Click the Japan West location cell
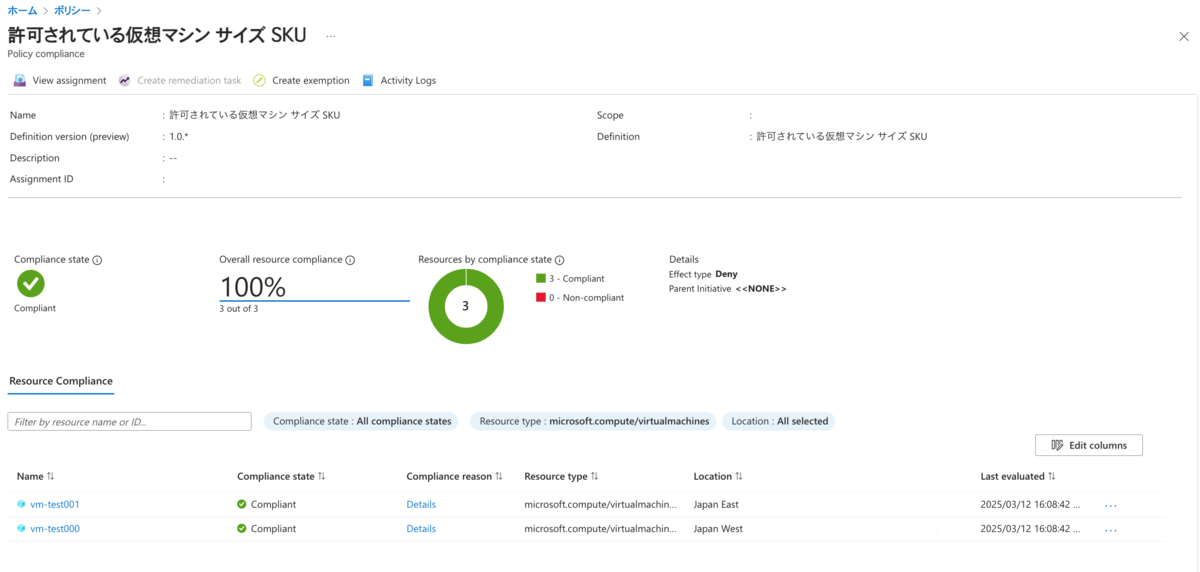Screen dimensions: 1200x572 (718, 529)
